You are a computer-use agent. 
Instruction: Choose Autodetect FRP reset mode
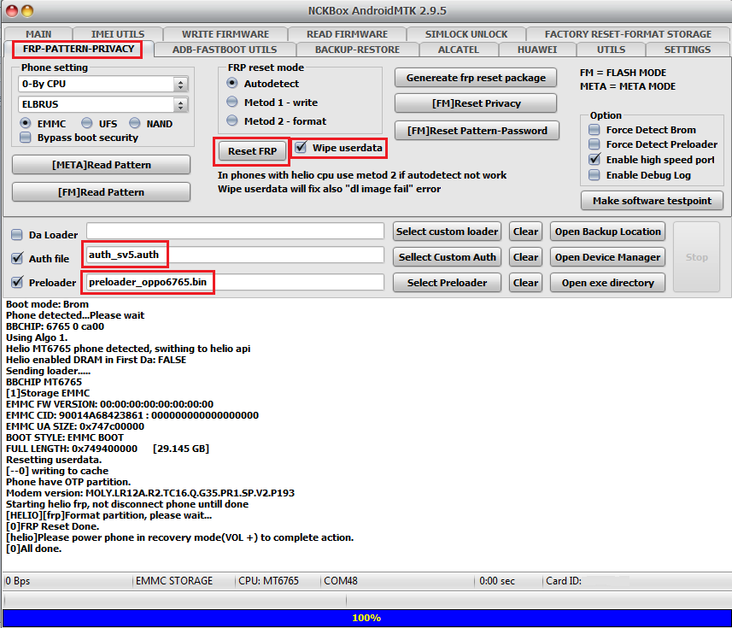(232, 84)
